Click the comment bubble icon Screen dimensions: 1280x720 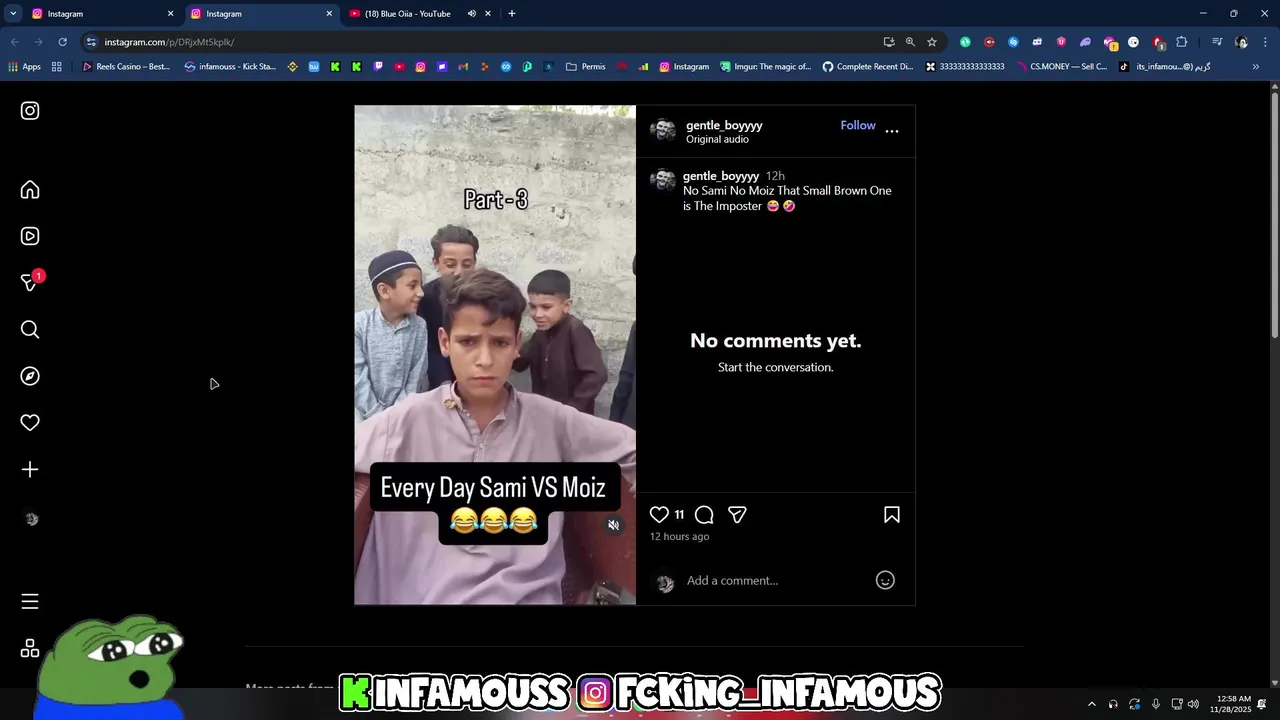click(704, 514)
